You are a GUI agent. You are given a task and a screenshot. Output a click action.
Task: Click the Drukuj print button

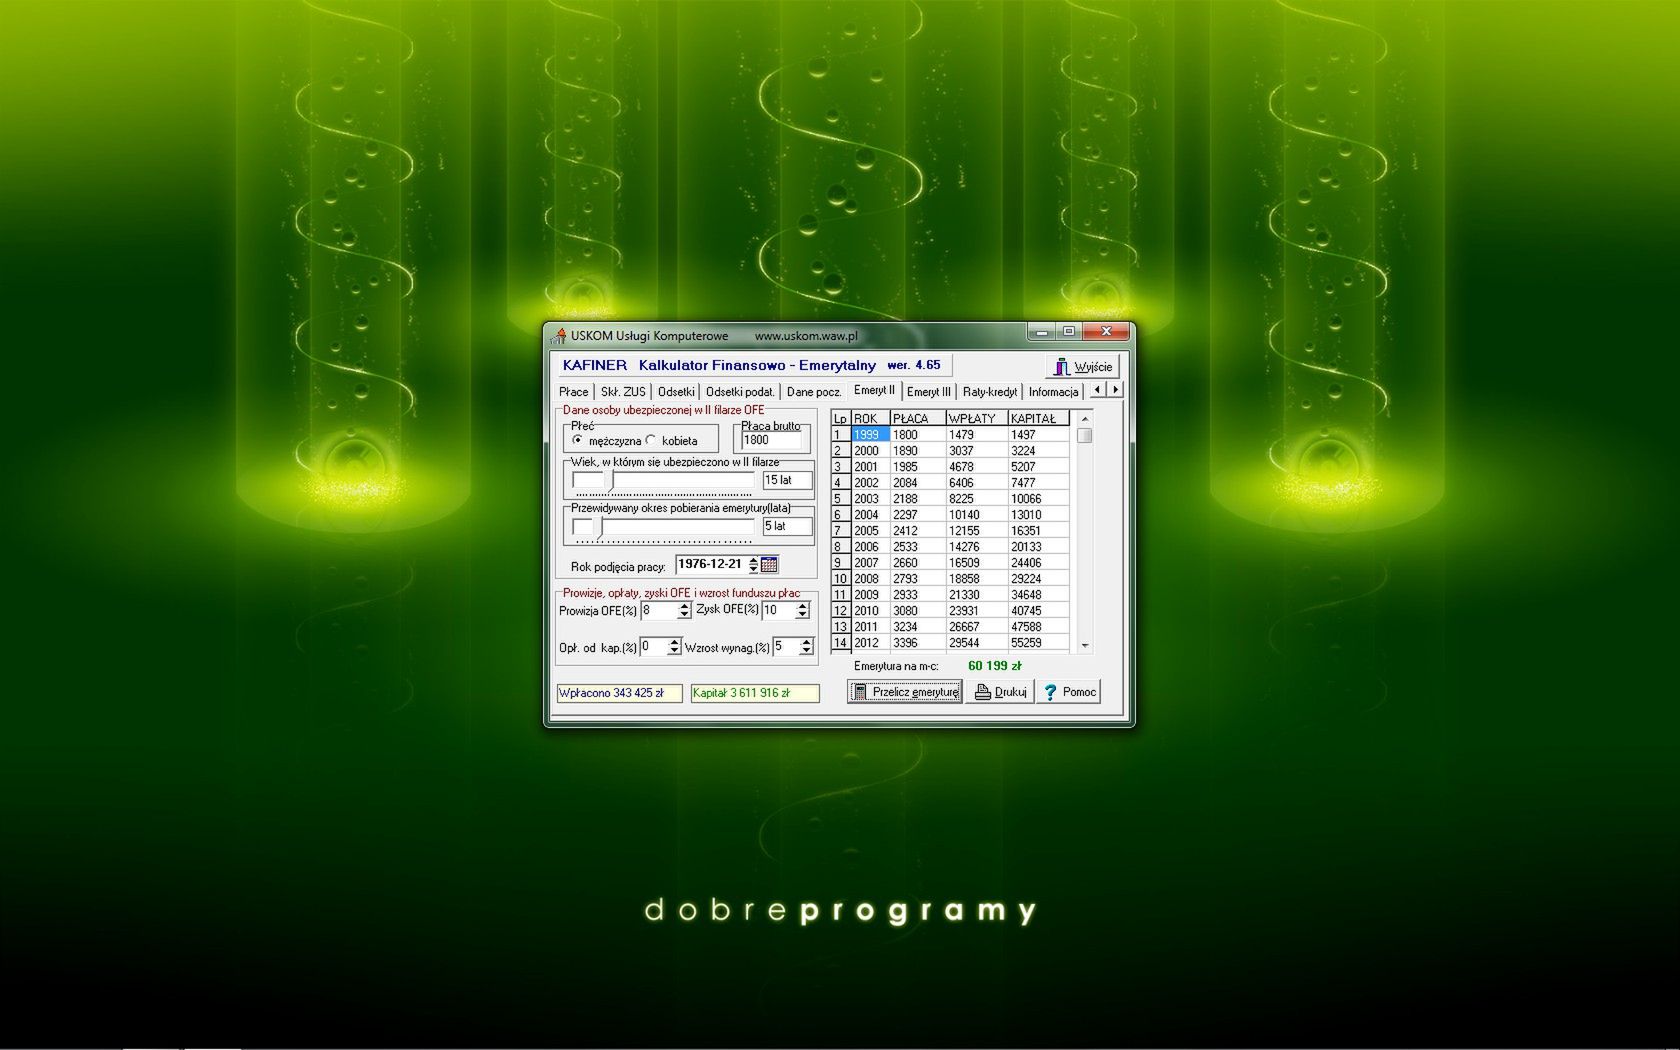click(1000, 692)
